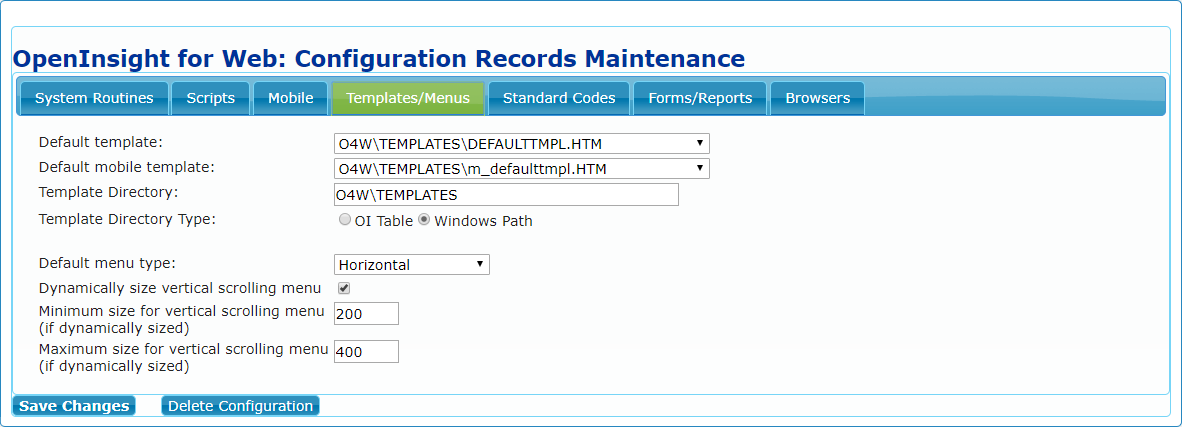Switch to the Browsers tab
1182x427 pixels.
click(x=817, y=98)
